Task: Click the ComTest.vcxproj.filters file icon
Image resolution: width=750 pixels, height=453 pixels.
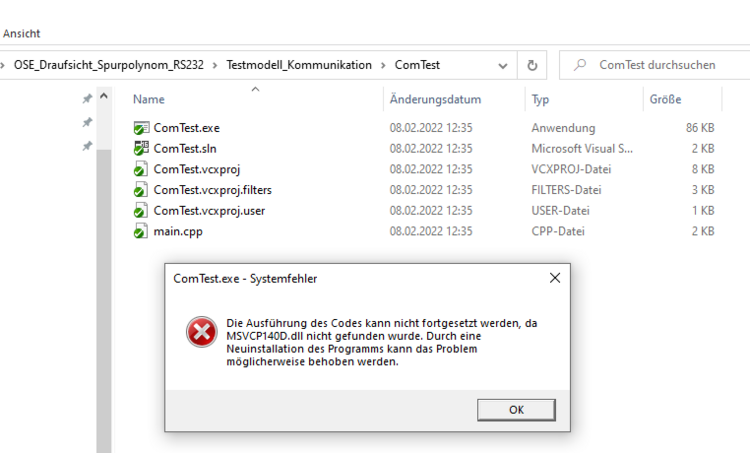Action: (141, 190)
